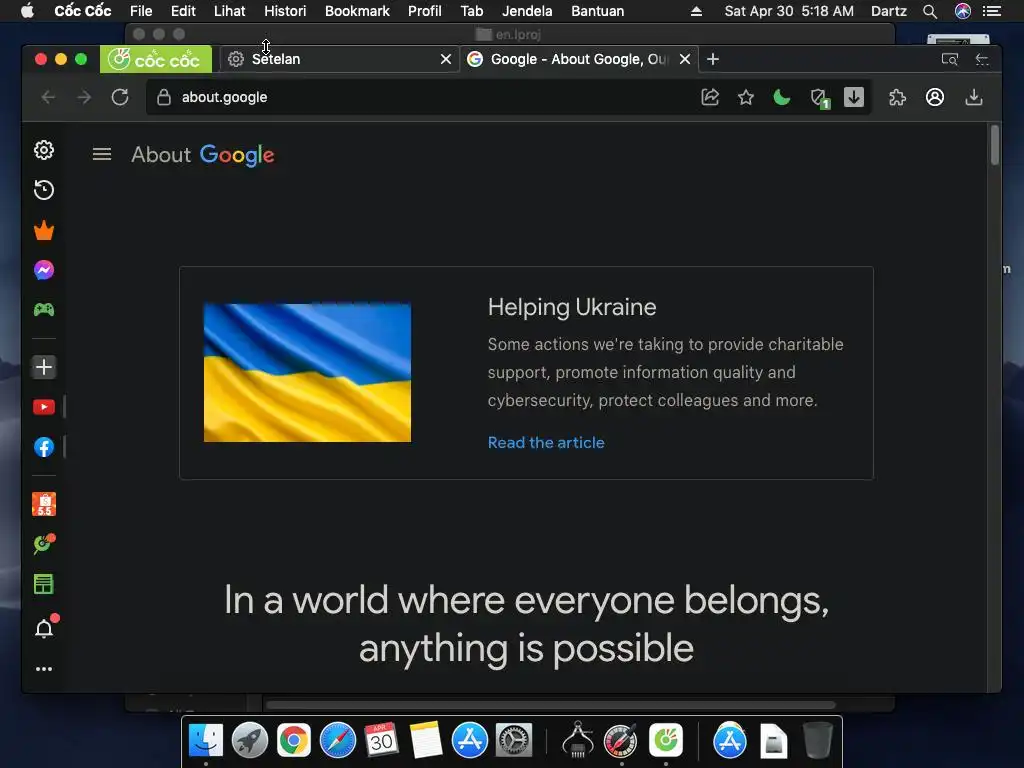
Task: Open Notification Center list icon
Action: click(992, 11)
